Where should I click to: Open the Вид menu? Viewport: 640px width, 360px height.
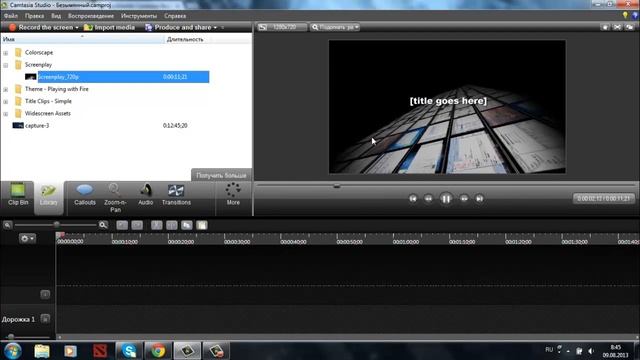point(56,16)
